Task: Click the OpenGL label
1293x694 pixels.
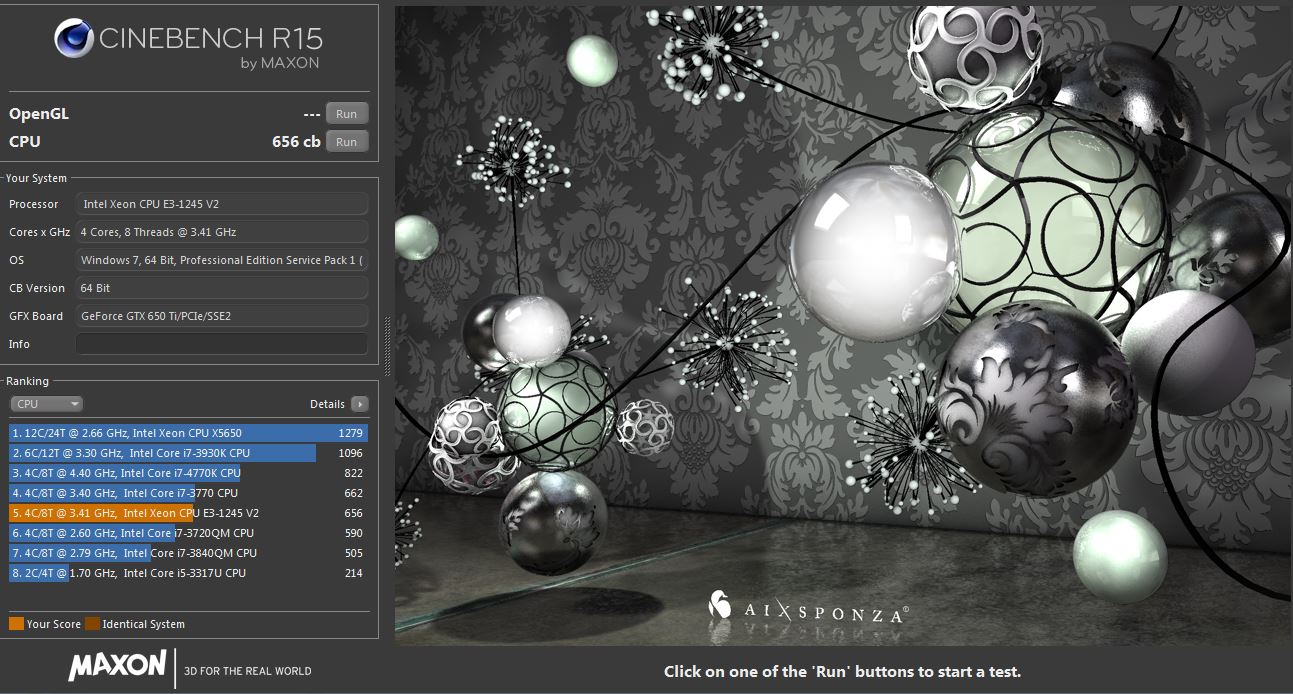Action: (39, 114)
